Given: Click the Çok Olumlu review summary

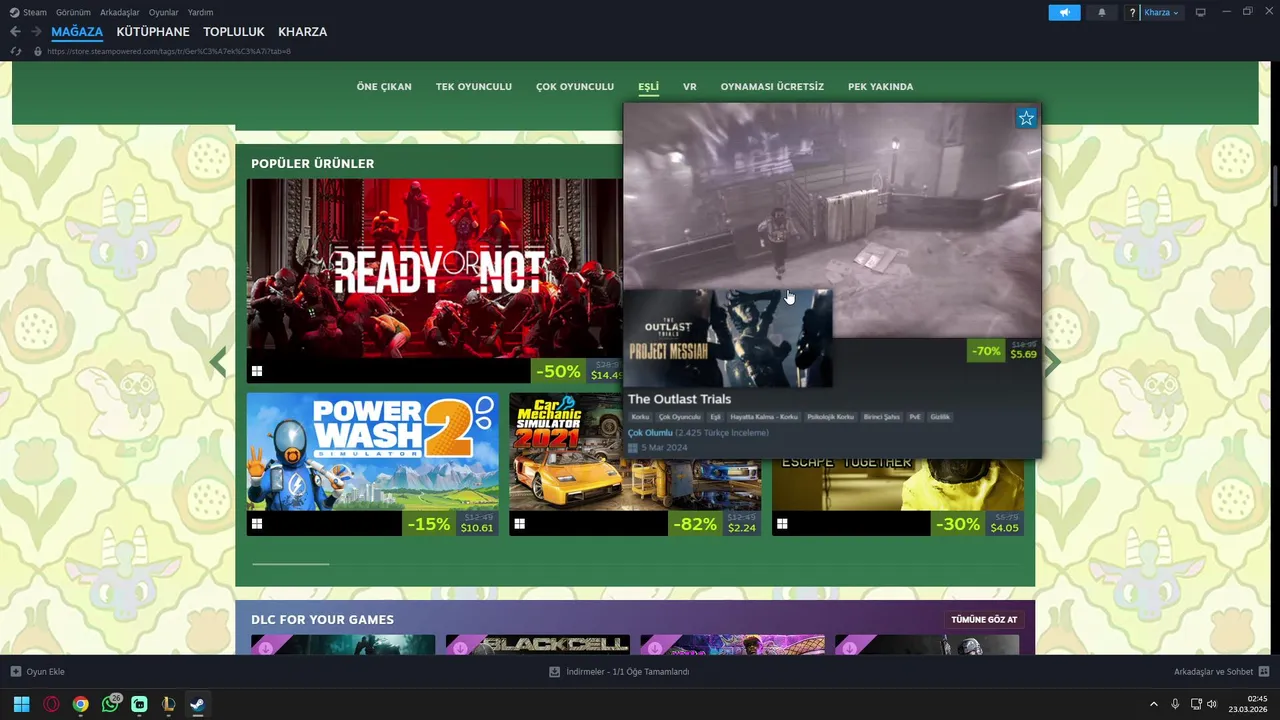Looking at the screenshot, I should point(650,433).
